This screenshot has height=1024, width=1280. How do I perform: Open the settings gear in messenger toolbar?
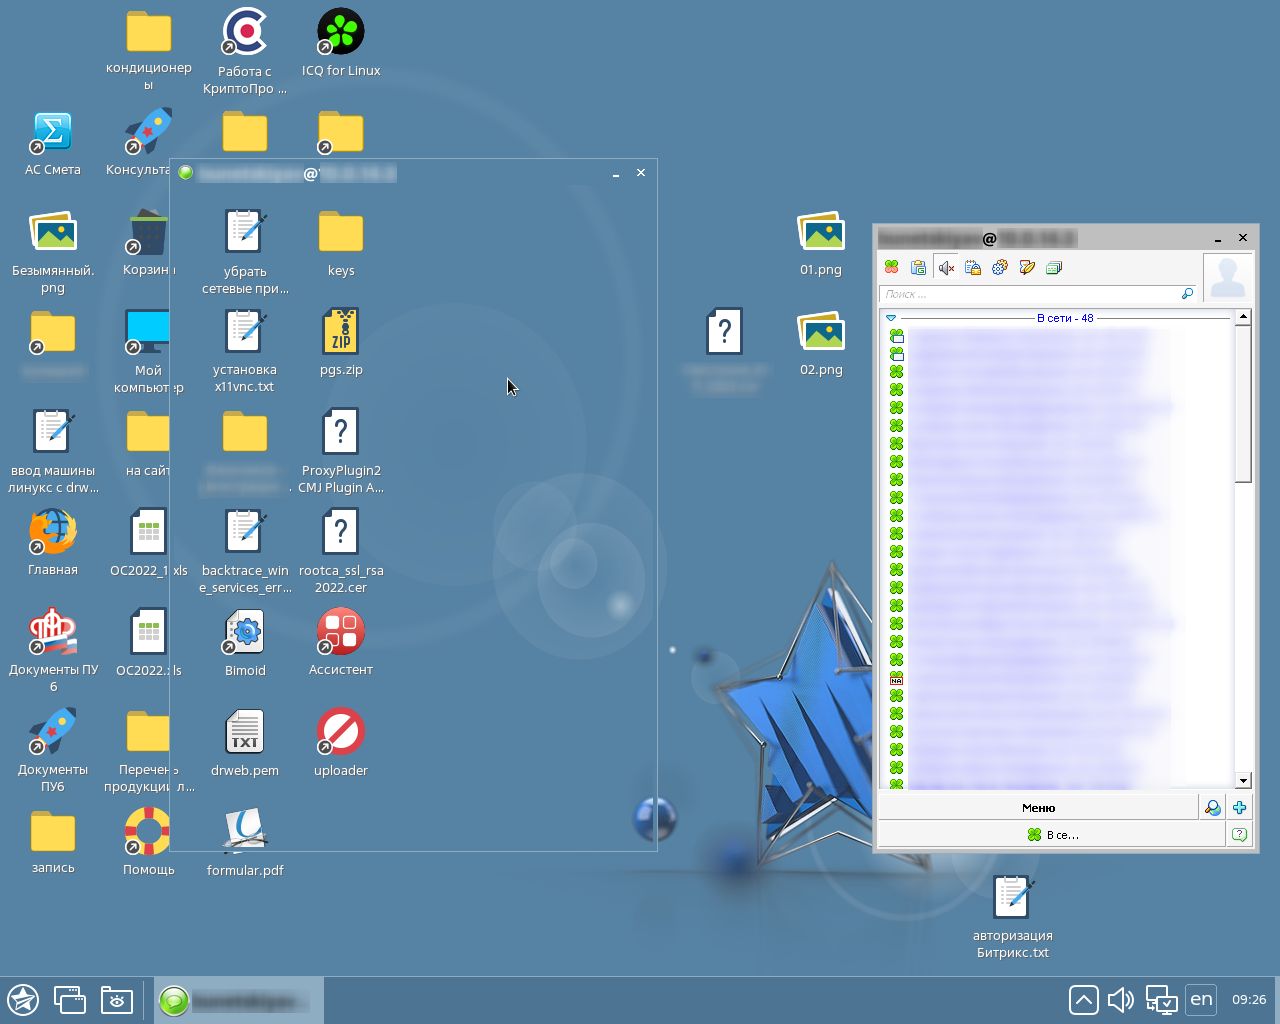[x=999, y=268]
